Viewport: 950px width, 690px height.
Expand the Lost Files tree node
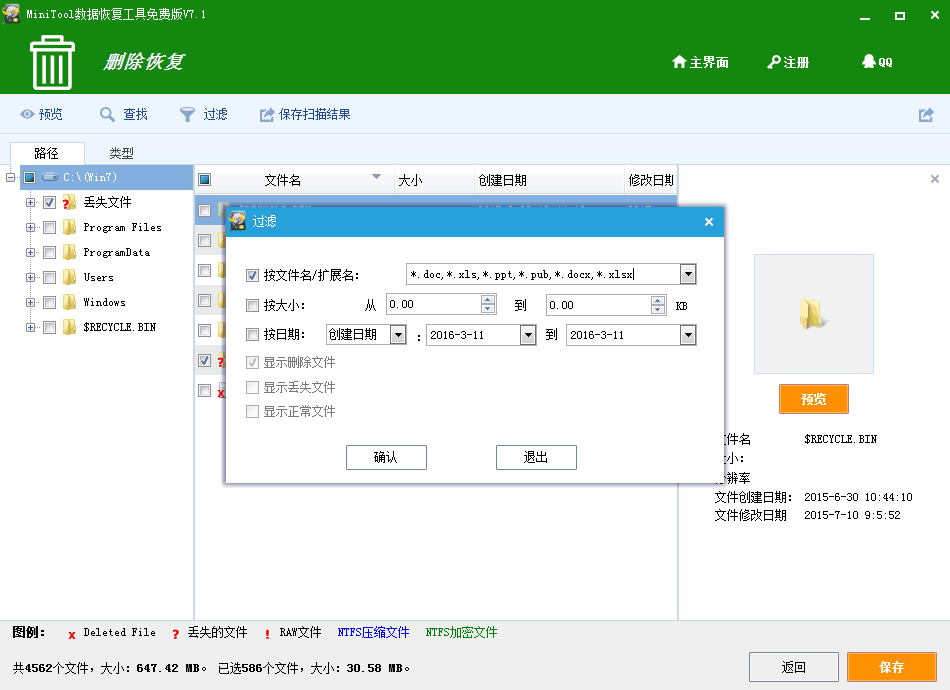point(30,202)
